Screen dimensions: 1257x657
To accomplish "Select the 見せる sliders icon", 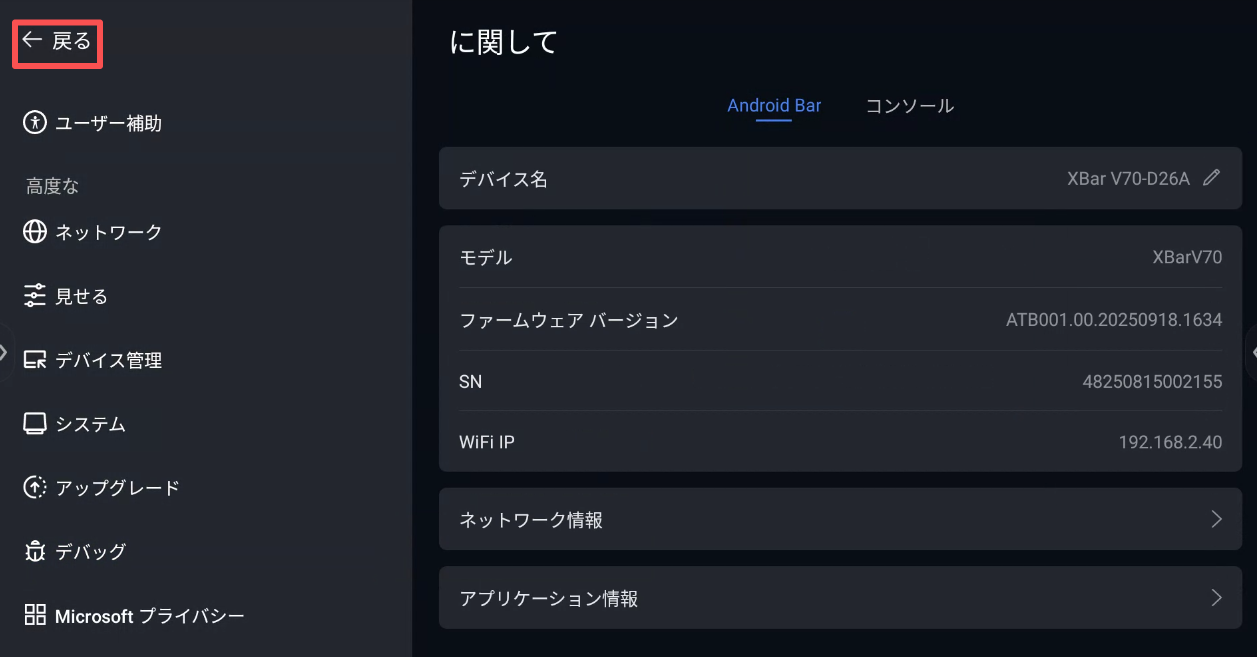I will point(35,296).
